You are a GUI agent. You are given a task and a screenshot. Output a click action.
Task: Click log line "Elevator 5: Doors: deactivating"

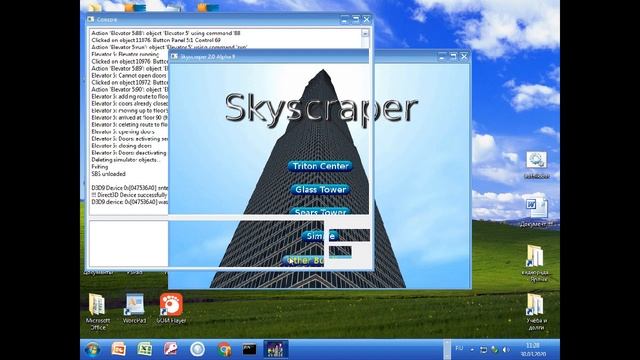coord(129,153)
